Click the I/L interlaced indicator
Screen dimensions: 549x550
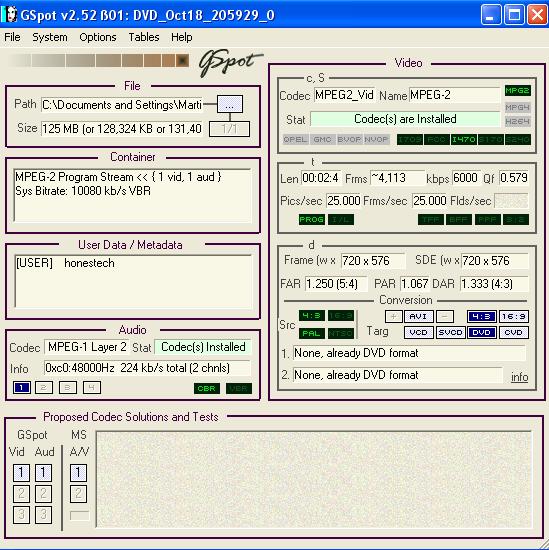coord(341,220)
